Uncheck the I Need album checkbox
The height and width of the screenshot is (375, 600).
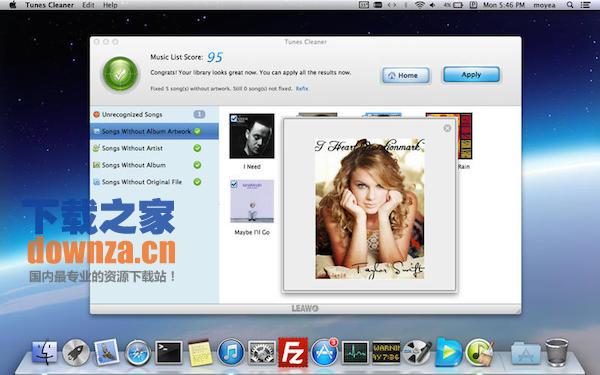(x=234, y=119)
